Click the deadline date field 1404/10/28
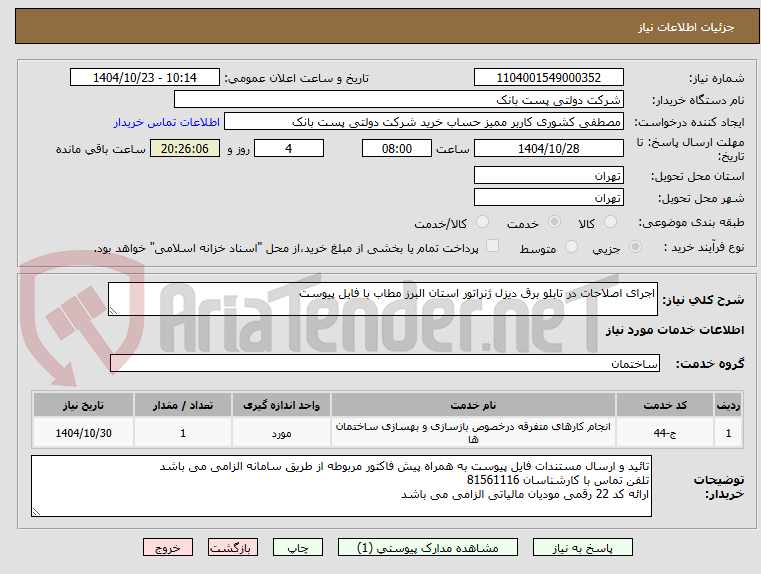The image size is (761, 574). pyautogui.click(x=548, y=148)
